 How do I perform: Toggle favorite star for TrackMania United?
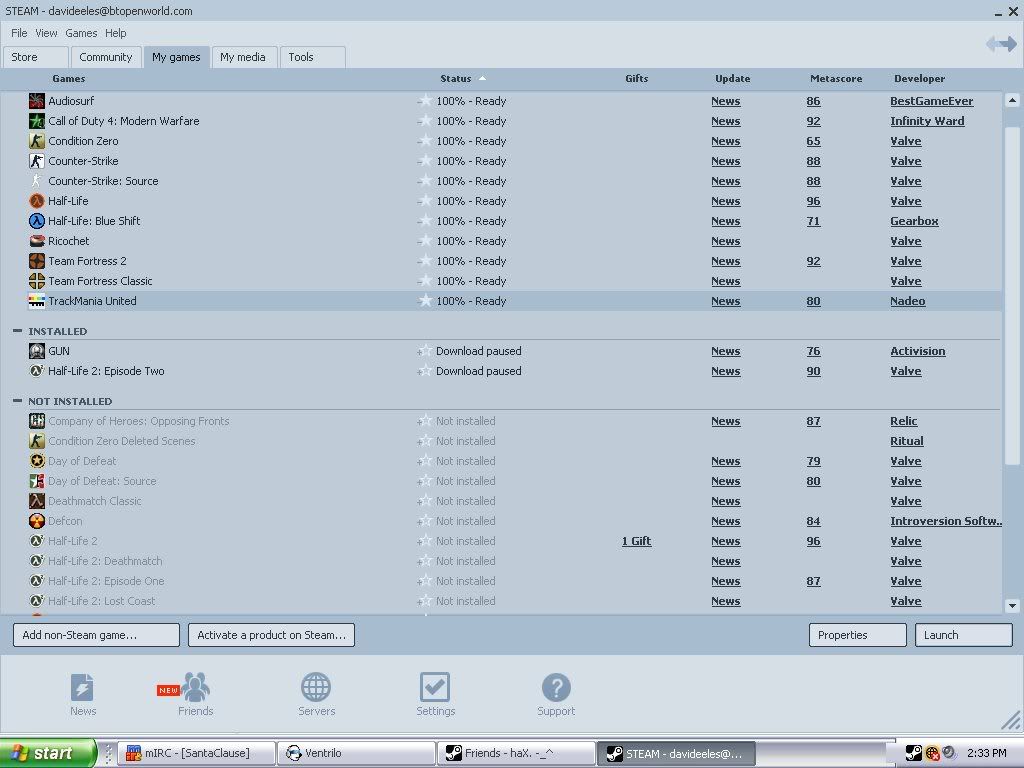click(425, 300)
